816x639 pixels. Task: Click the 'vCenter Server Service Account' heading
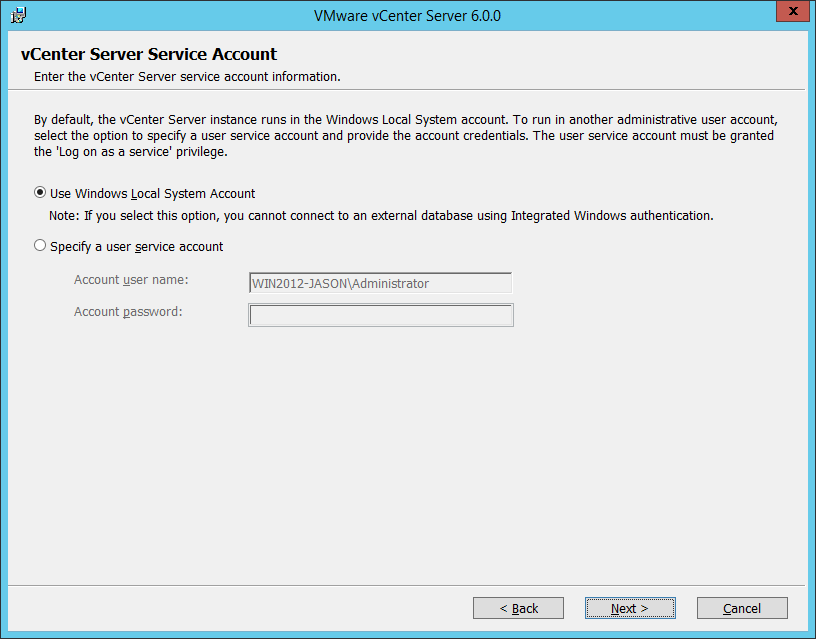[x=149, y=54]
